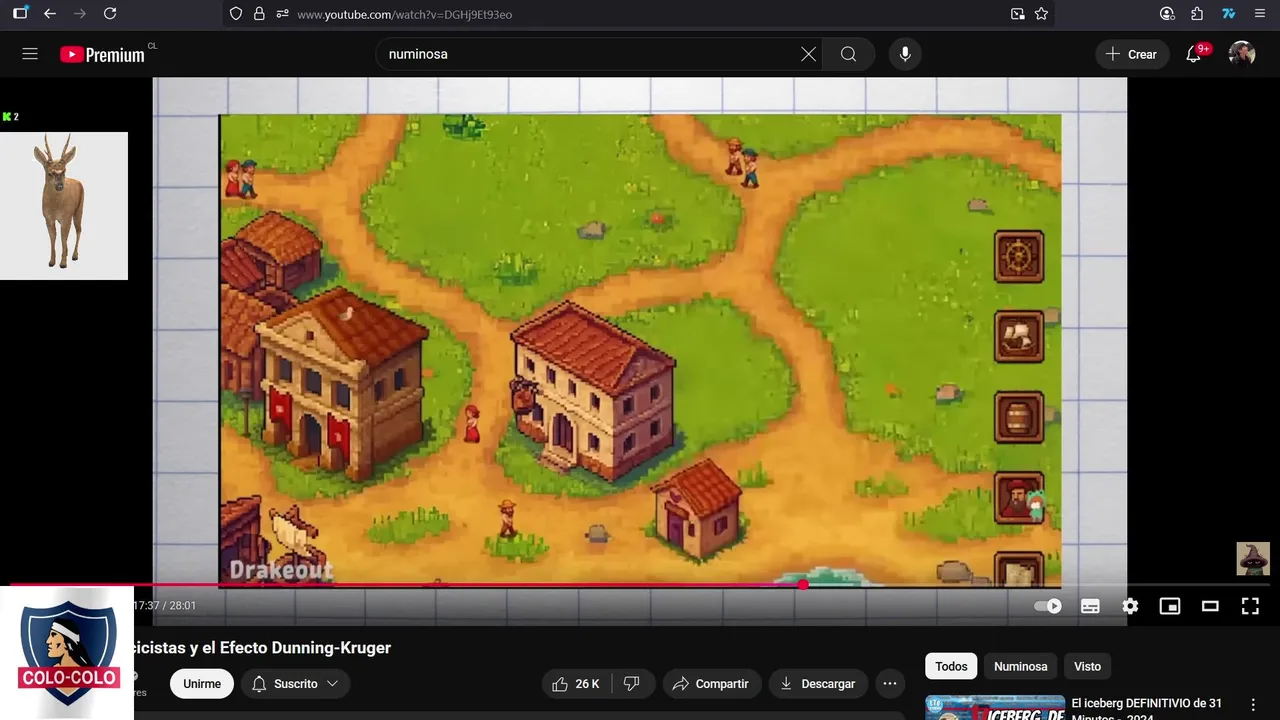
Task: Click the Efecto Dunning-Kruger video title
Action: click(x=262, y=648)
